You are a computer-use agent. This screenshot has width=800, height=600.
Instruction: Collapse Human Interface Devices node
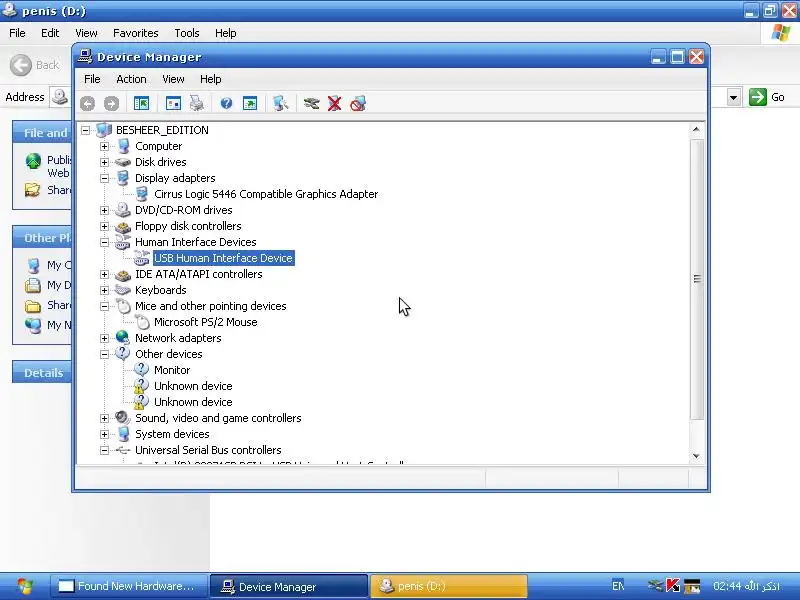104,242
